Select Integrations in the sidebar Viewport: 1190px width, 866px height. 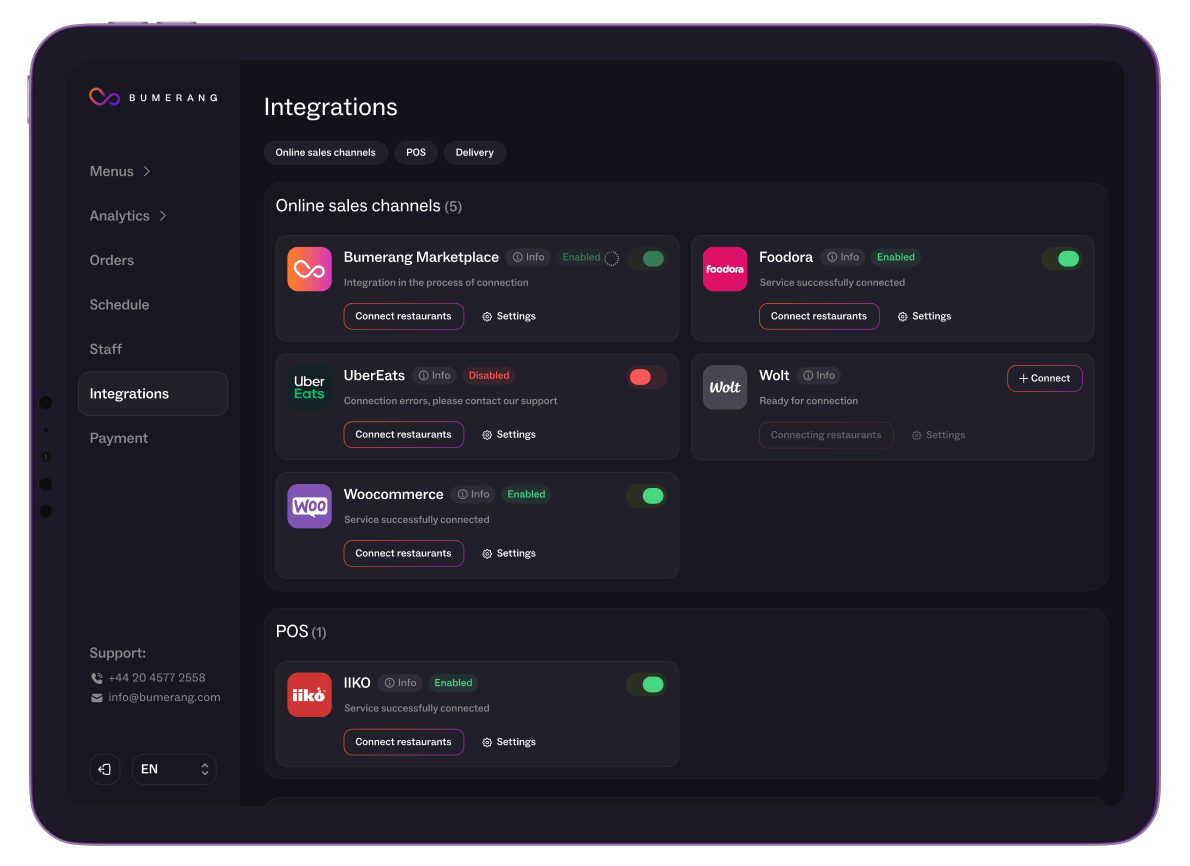[x=153, y=394]
